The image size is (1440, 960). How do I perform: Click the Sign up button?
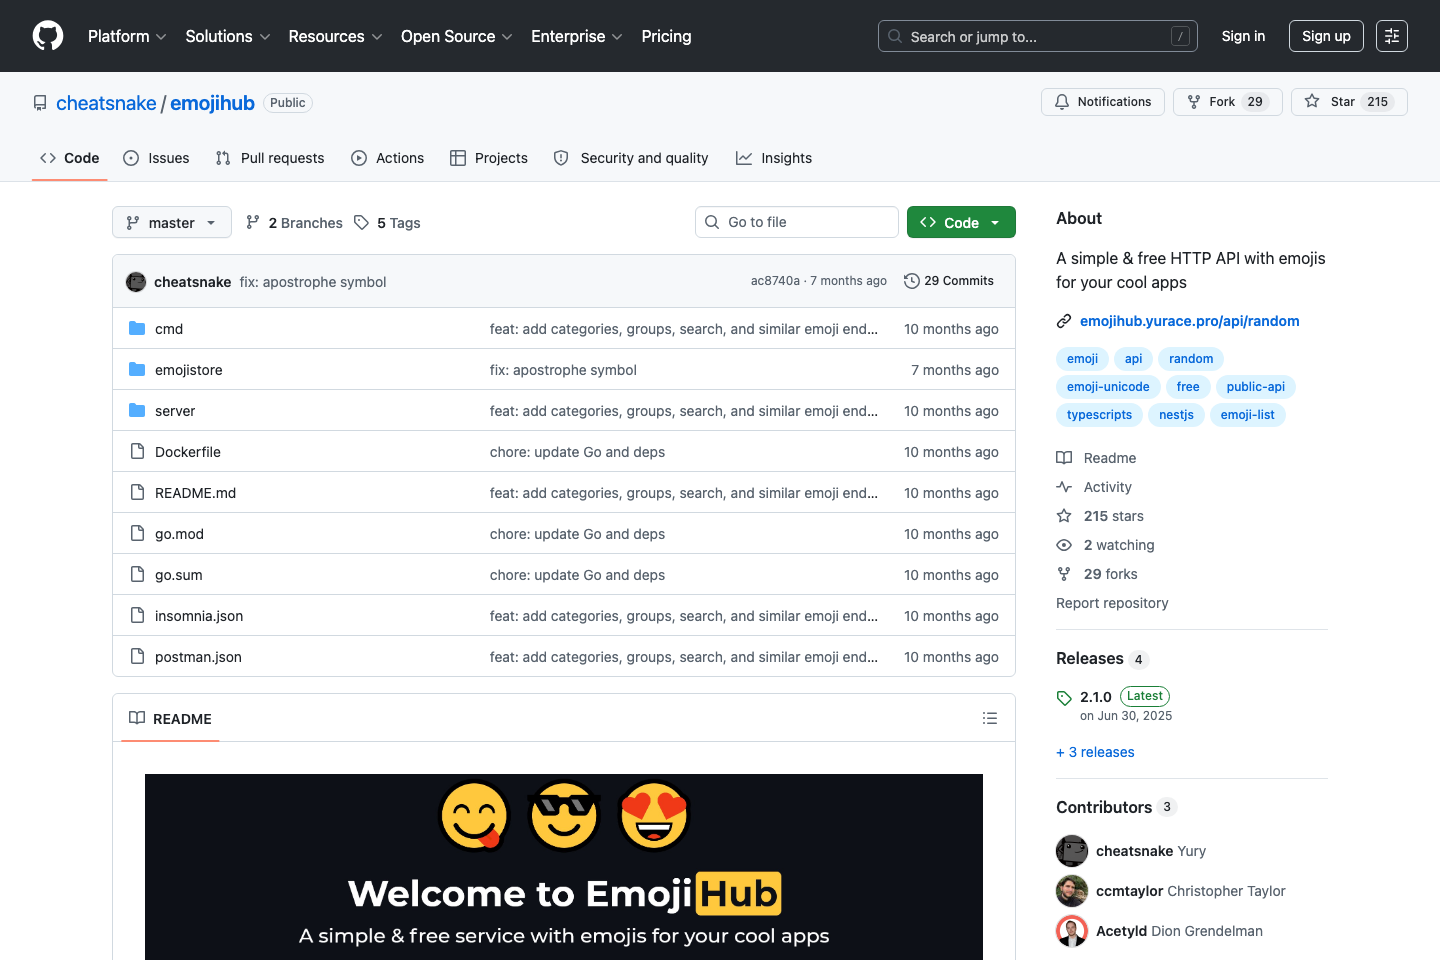pos(1326,36)
